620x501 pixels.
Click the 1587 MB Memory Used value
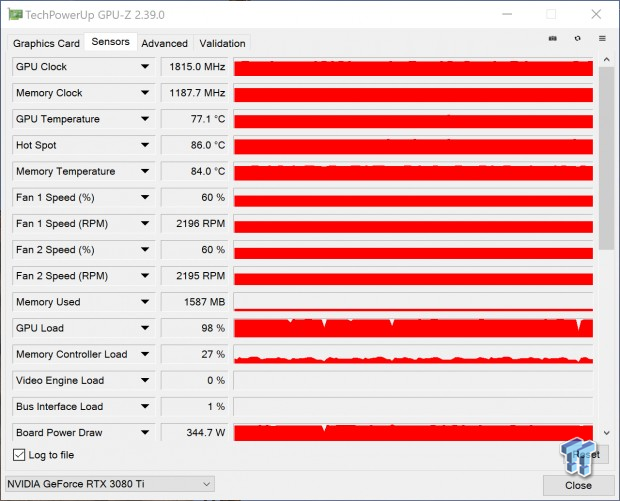(194, 301)
